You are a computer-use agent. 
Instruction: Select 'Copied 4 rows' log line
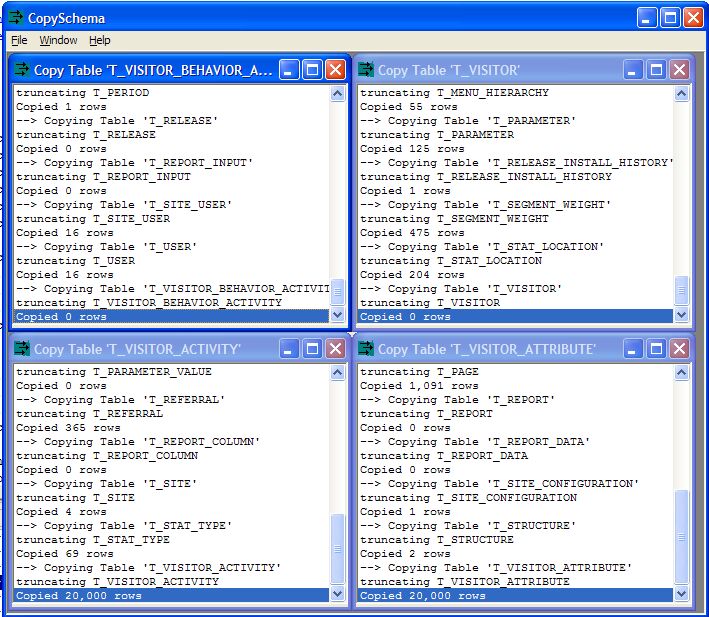click(x=61, y=512)
